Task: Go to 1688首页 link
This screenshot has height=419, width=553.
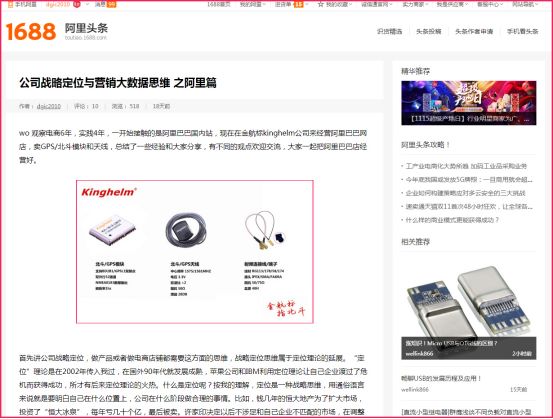Action: point(219,5)
